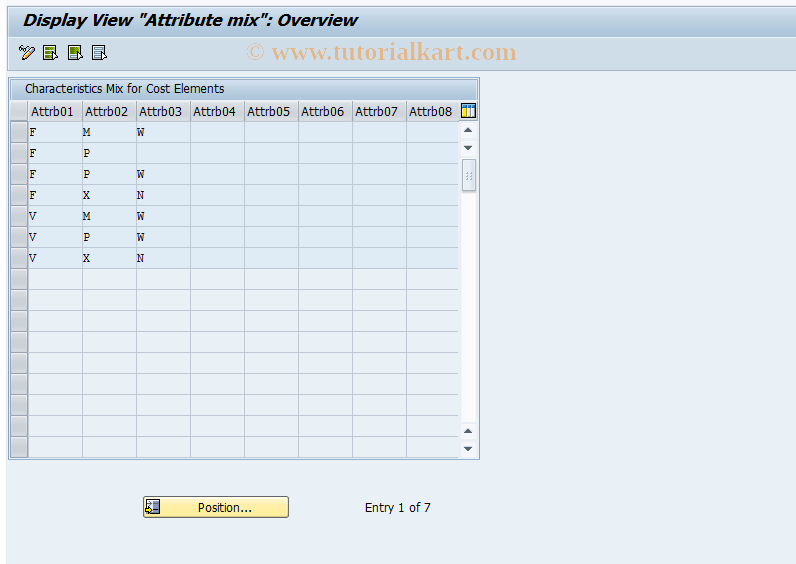This screenshot has width=796, height=564.
Task: Select the Attrb05 column header
Action: point(271,111)
